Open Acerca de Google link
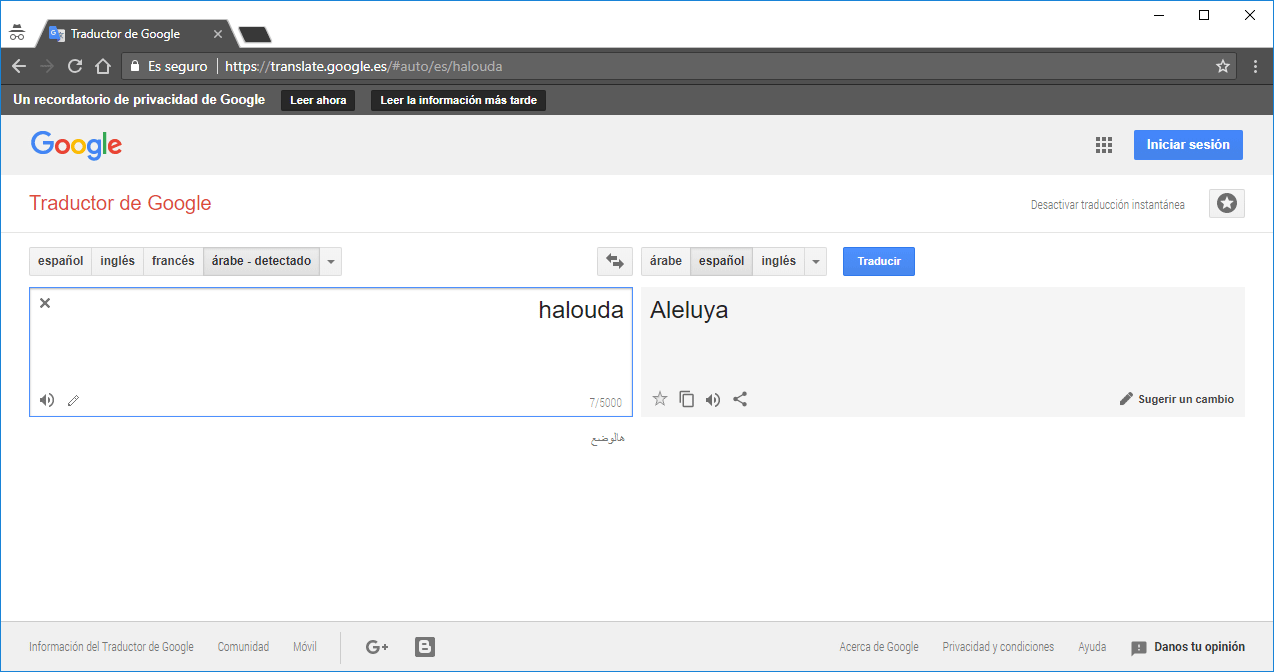1274x672 pixels. point(879,647)
